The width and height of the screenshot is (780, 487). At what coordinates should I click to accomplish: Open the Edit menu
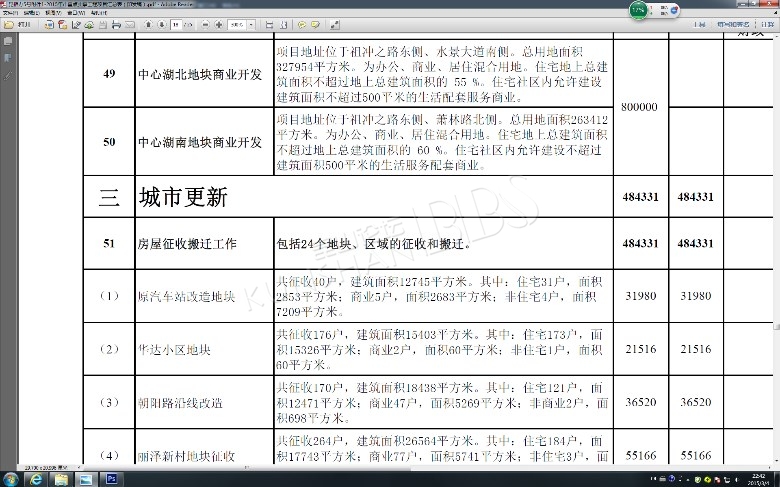pos(31,13)
